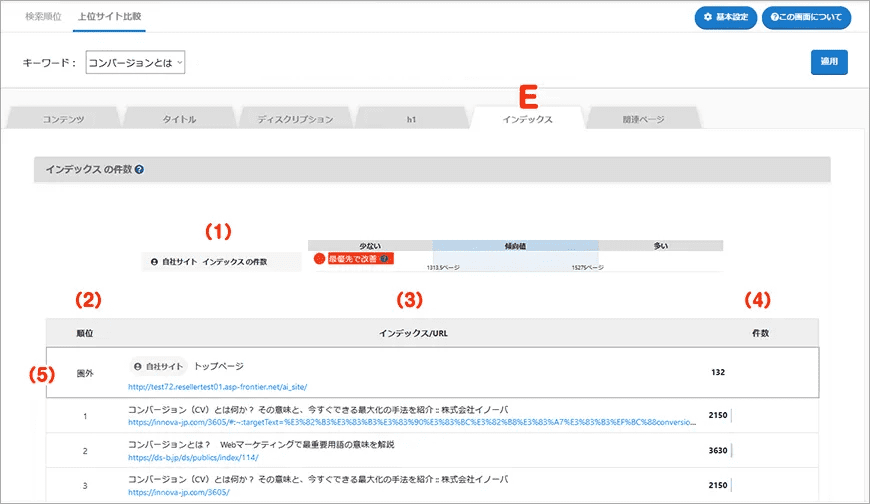Open この画面について help button
870x504 pixels.
[806, 17]
